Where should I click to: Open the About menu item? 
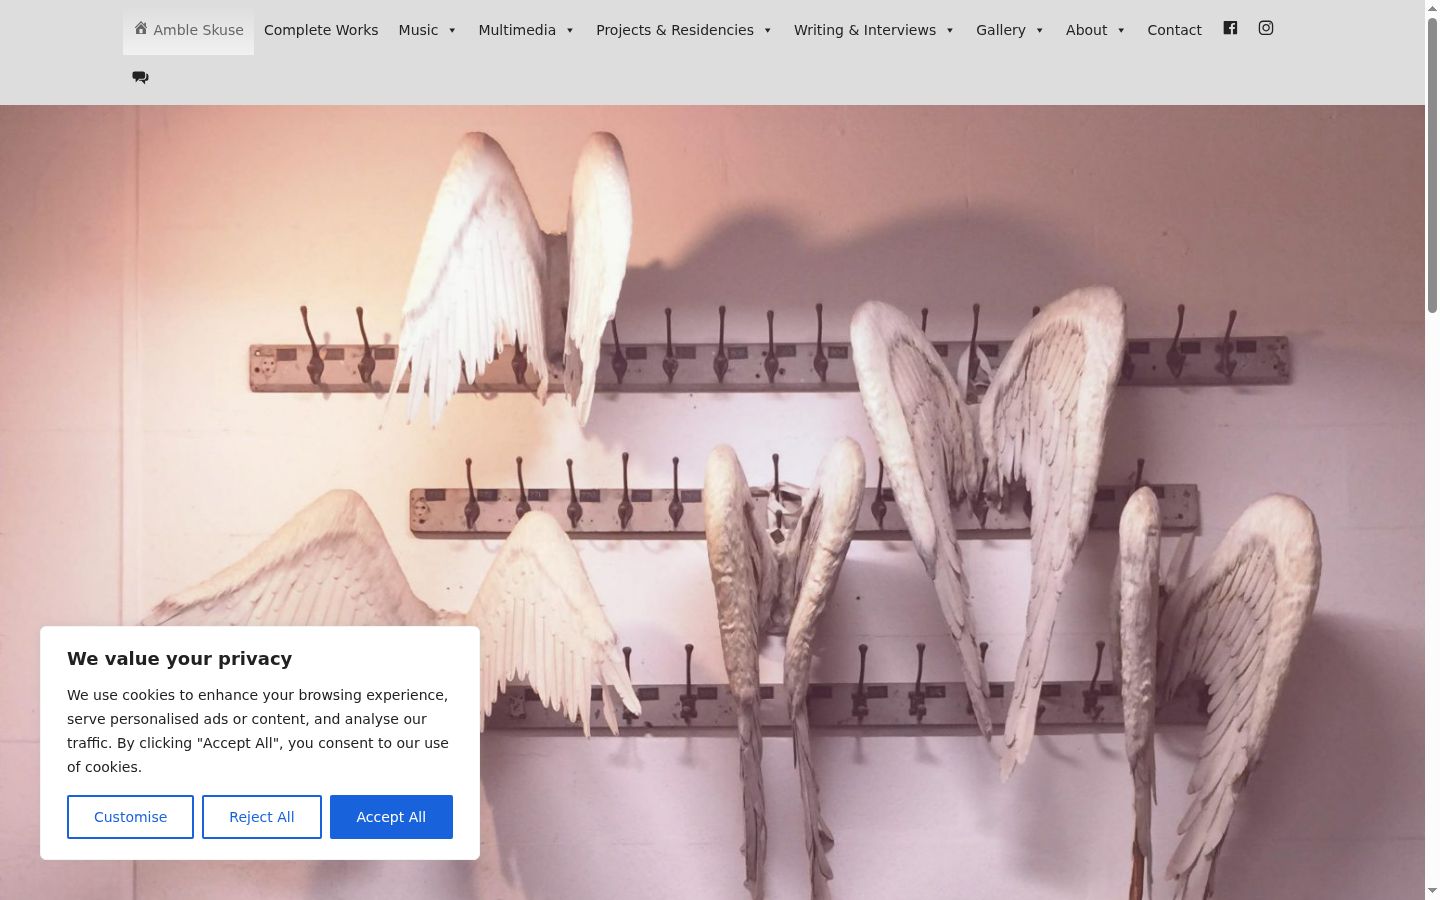(x=1086, y=30)
